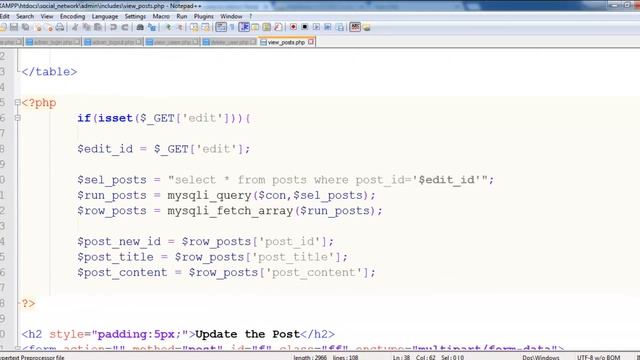Zoom in using the toolbar icon
This screenshot has width=640, height=360.
(x=168, y=27)
